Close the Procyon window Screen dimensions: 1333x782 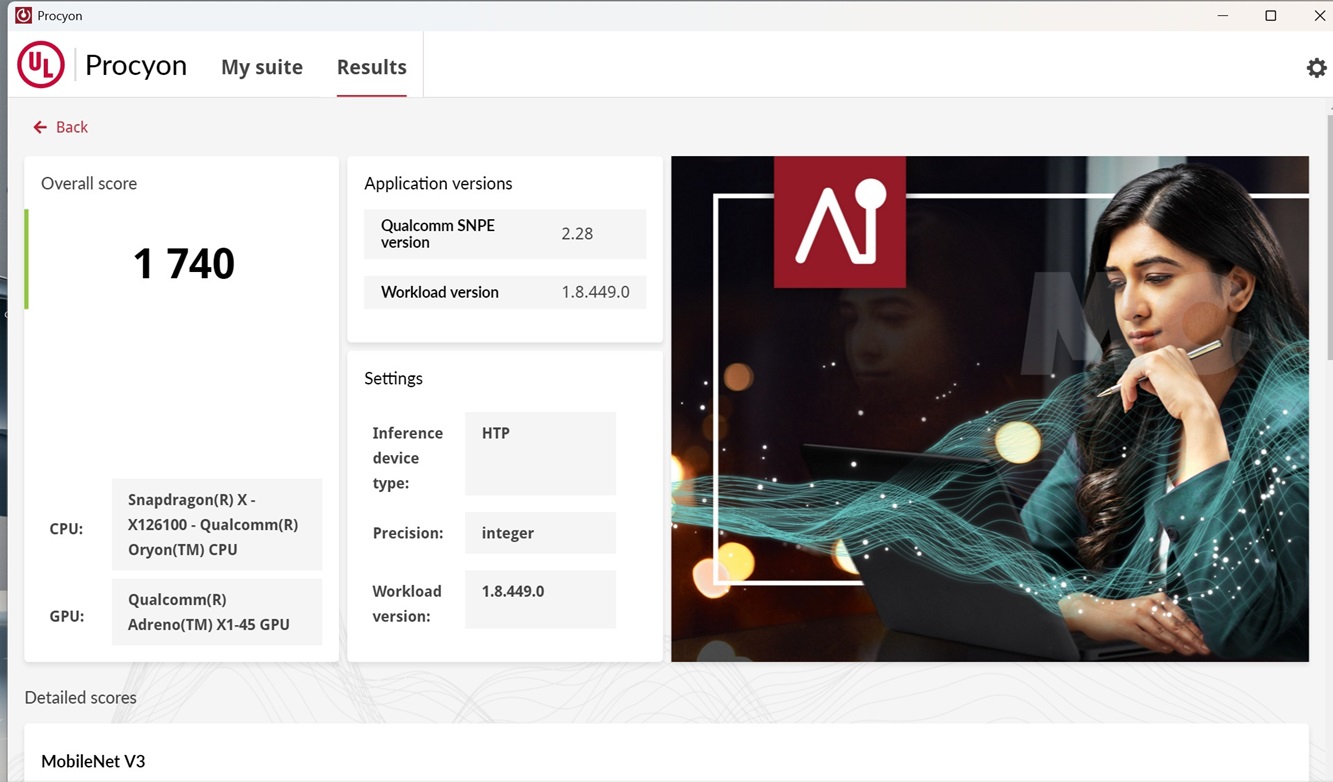1318,15
